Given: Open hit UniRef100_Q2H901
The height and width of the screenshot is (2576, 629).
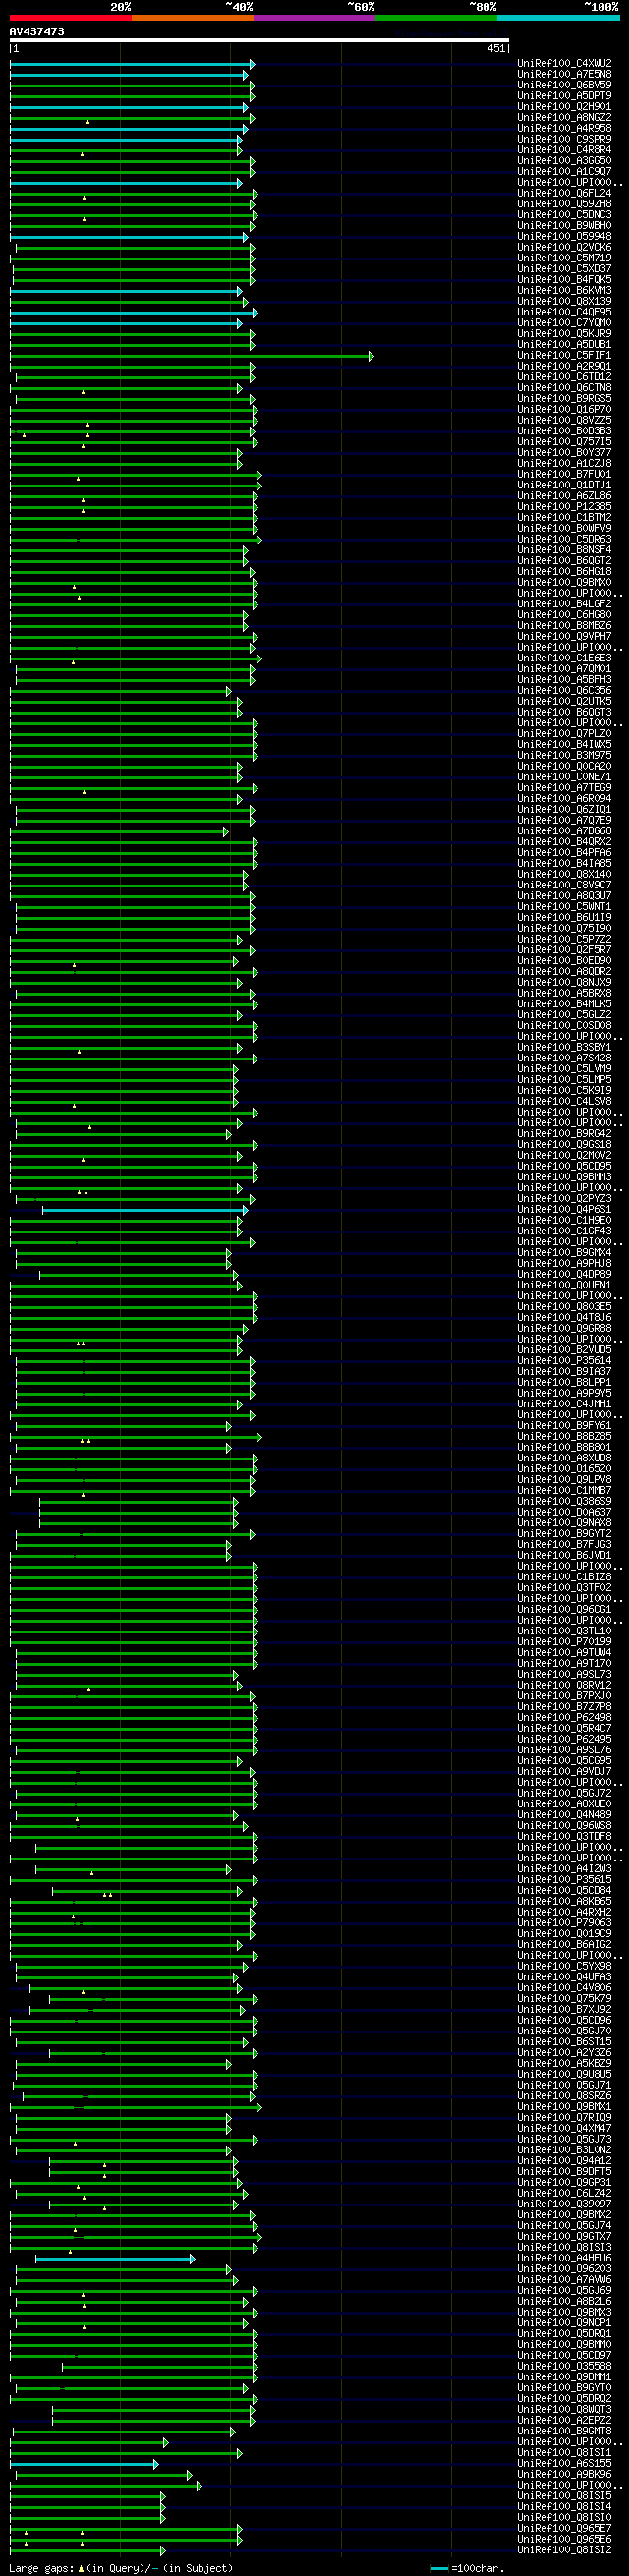Looking at the screenshot, I should coord(565,106).
